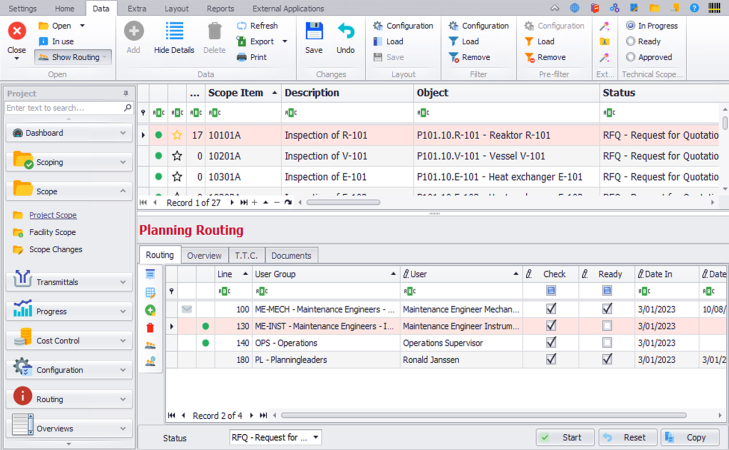The height and width of the screenshot is (450, 729).
Task: Toggle Ready checkbox for line 180
Action: point(607,359)
